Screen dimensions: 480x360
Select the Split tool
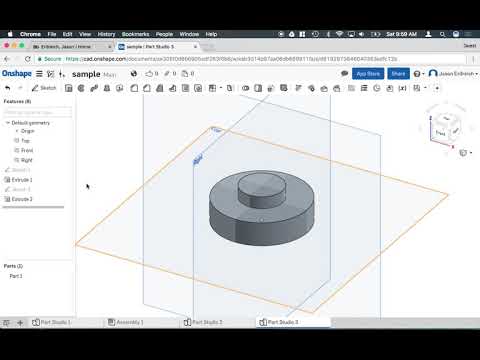[258, 88]
